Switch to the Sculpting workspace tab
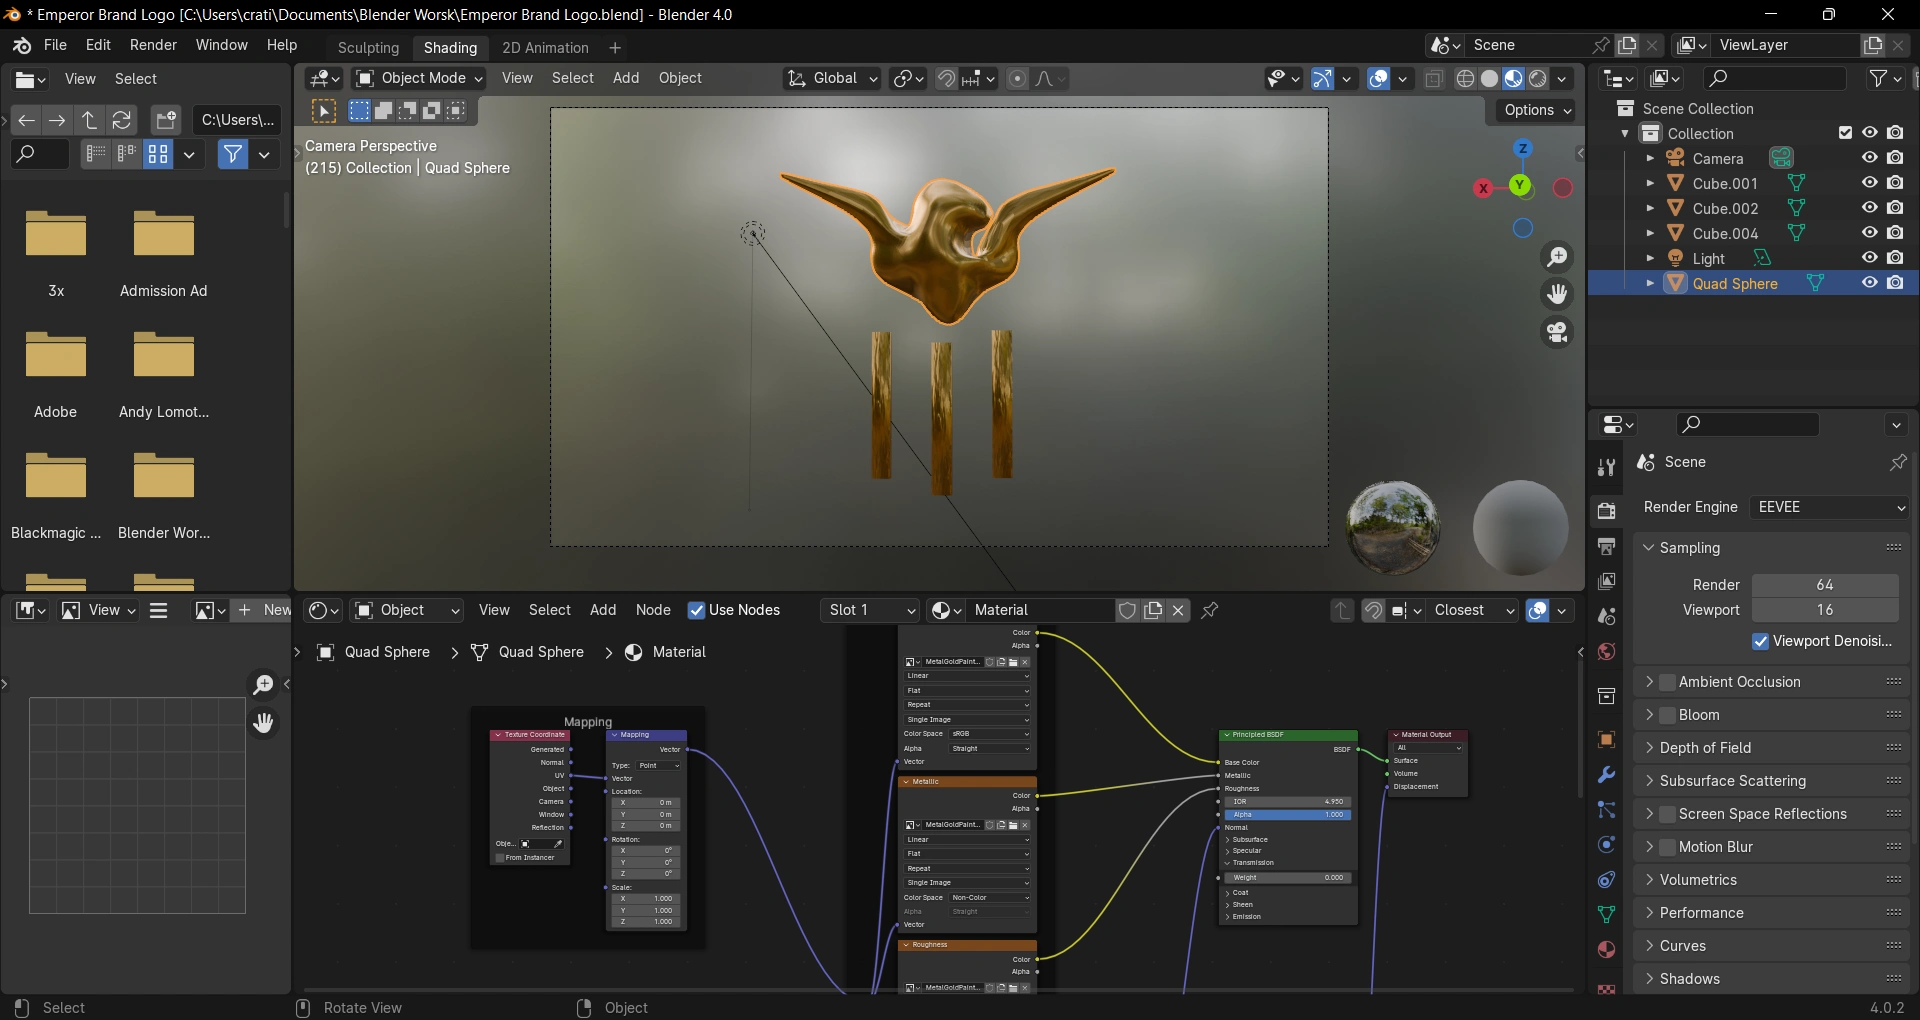Screen dimensions: 1920x1020 pyautogui.click(x=368, y=48)
